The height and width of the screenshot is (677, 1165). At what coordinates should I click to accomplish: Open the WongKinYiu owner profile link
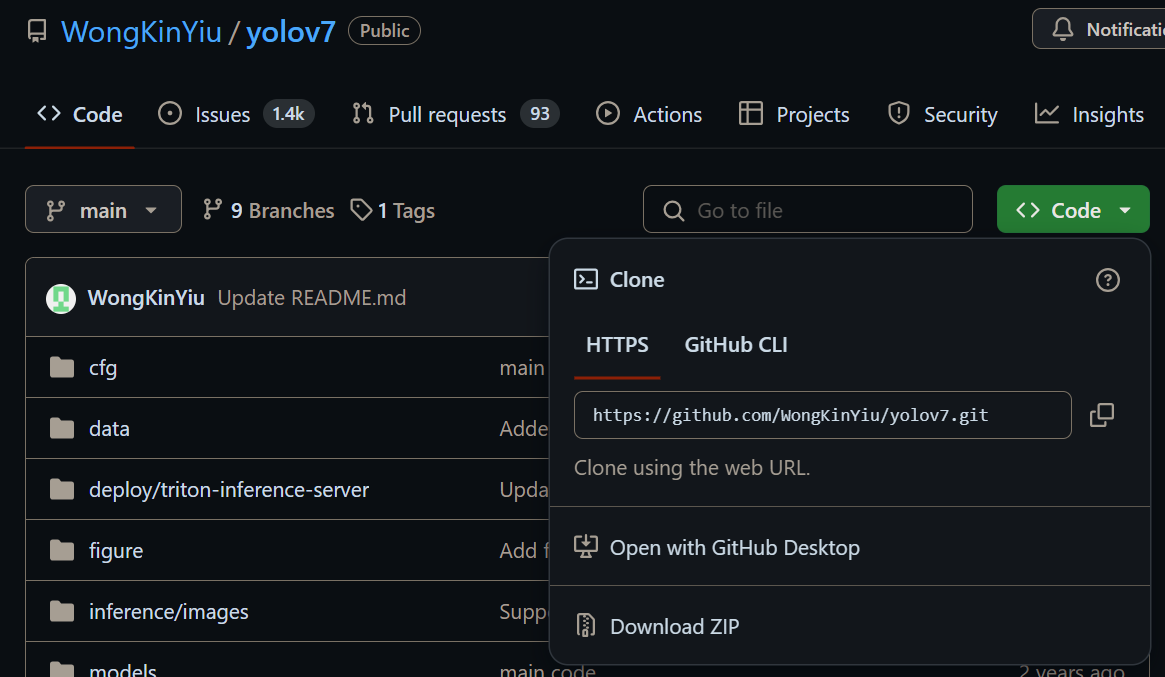coord(141,32)
